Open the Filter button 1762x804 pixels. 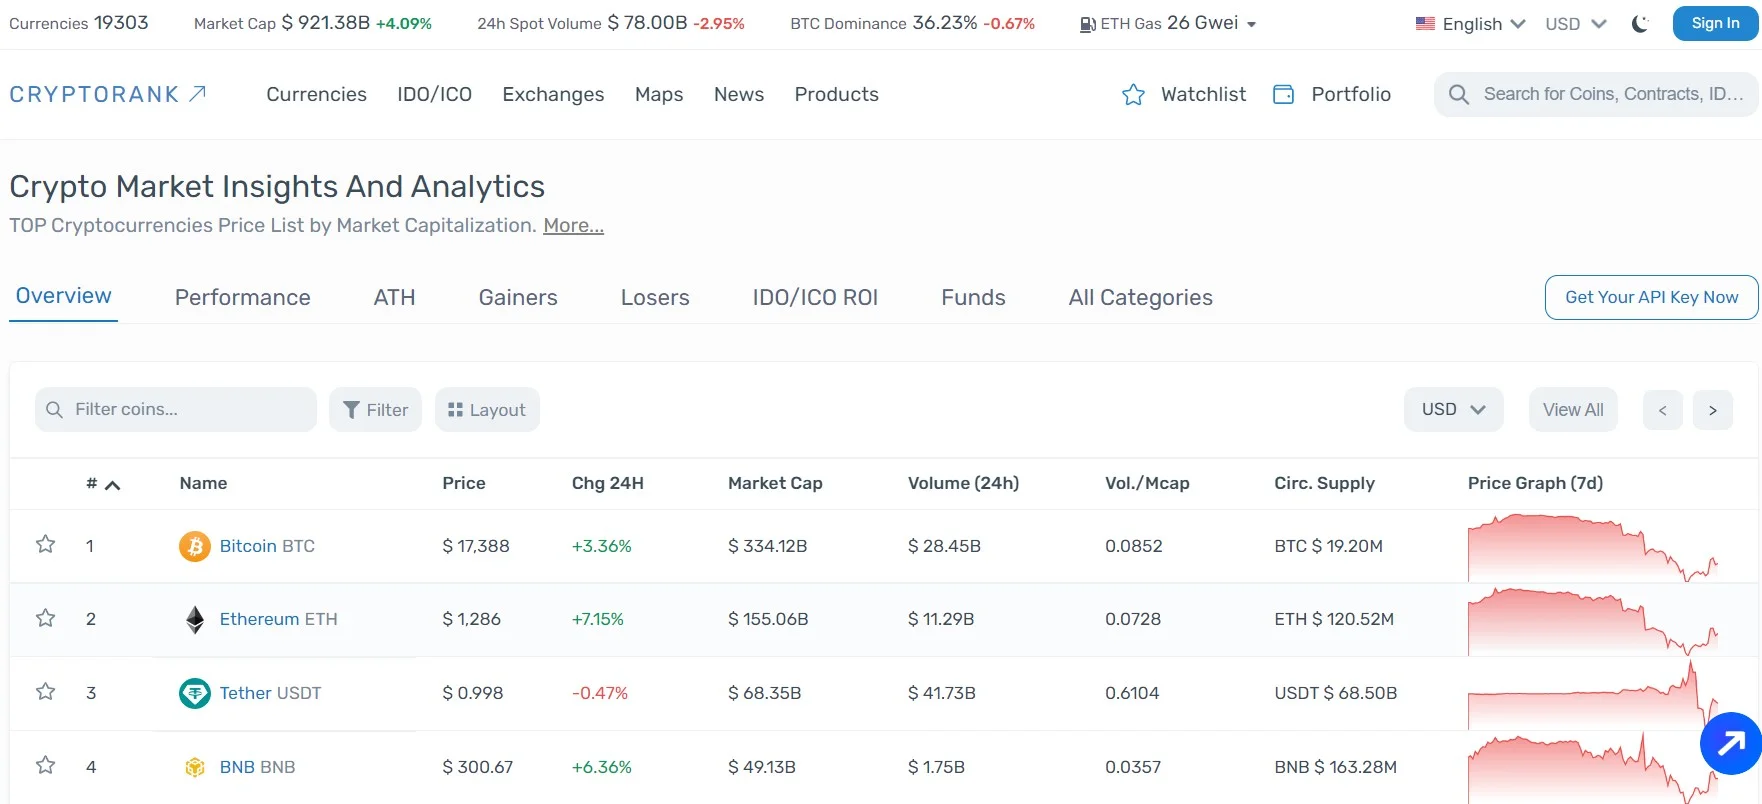tap(375, 410)
